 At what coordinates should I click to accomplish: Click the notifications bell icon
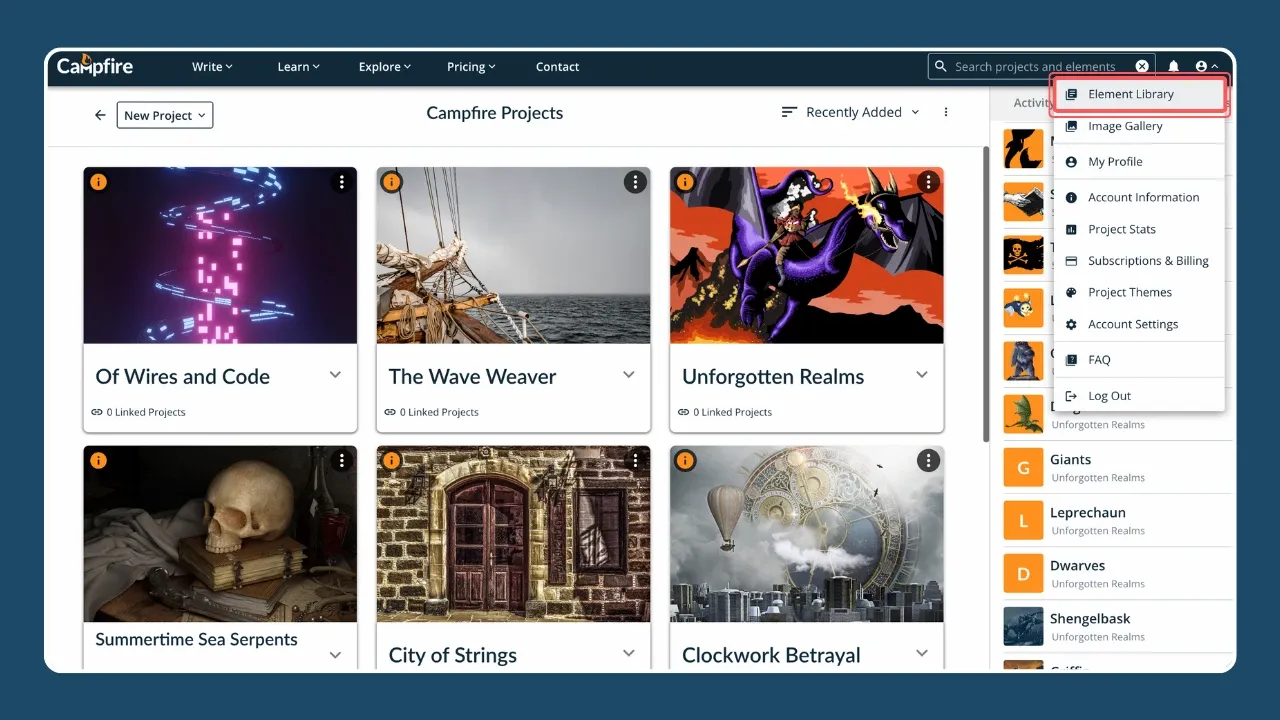click(1173, 67)
